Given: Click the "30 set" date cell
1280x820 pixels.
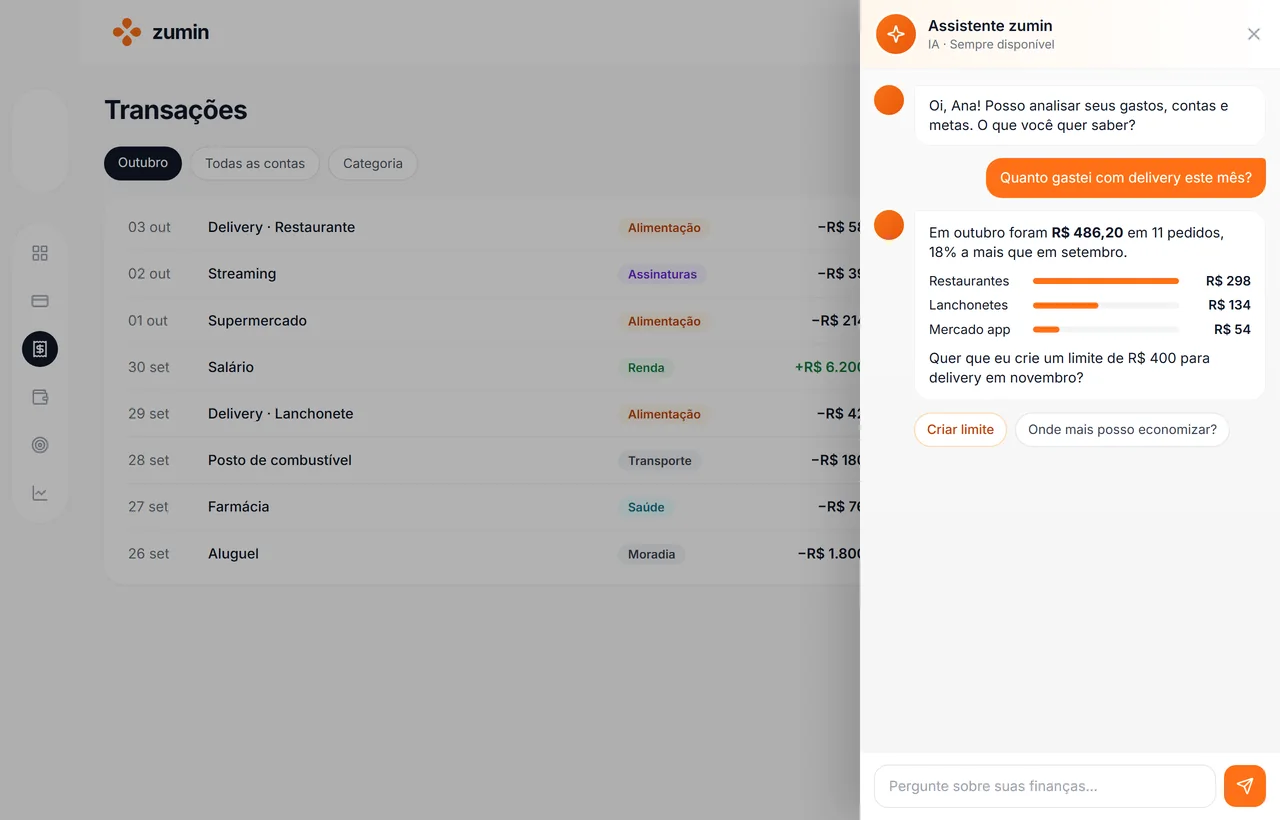Looking at the screenshot, I should [149, 367].
